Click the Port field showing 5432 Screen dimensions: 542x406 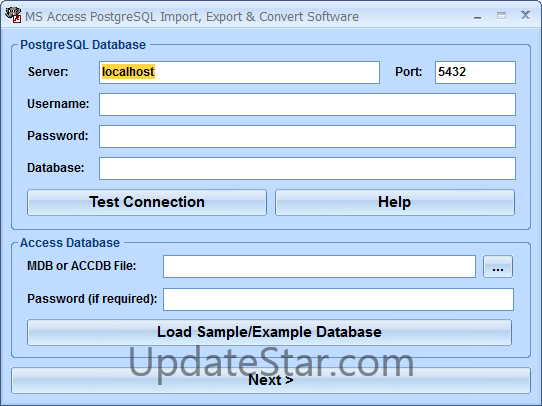[475, 72]
